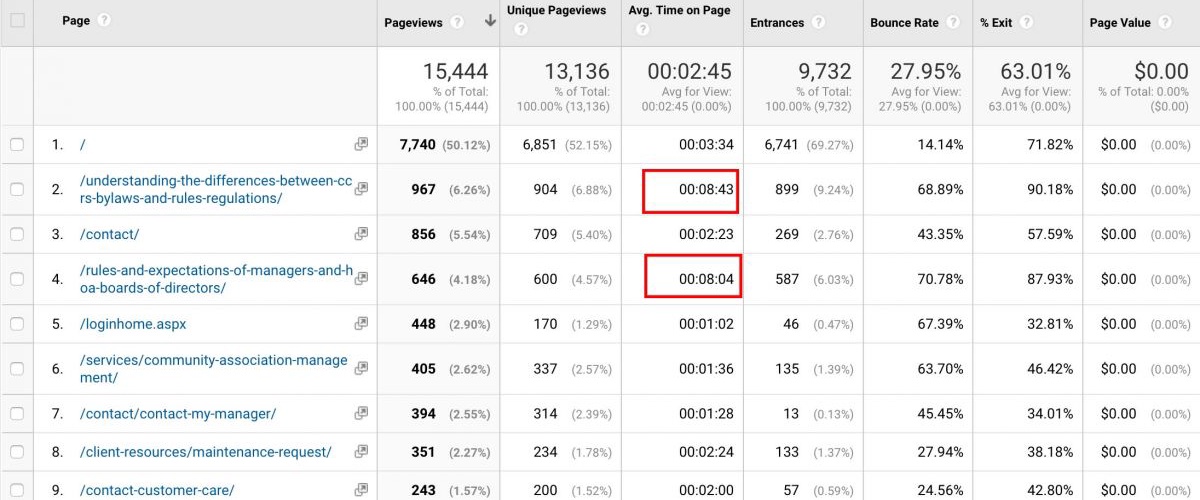1200x500 pixels.
Task: Open the /client-resources/maintenance-request/ page link
Action: point(205,452)
